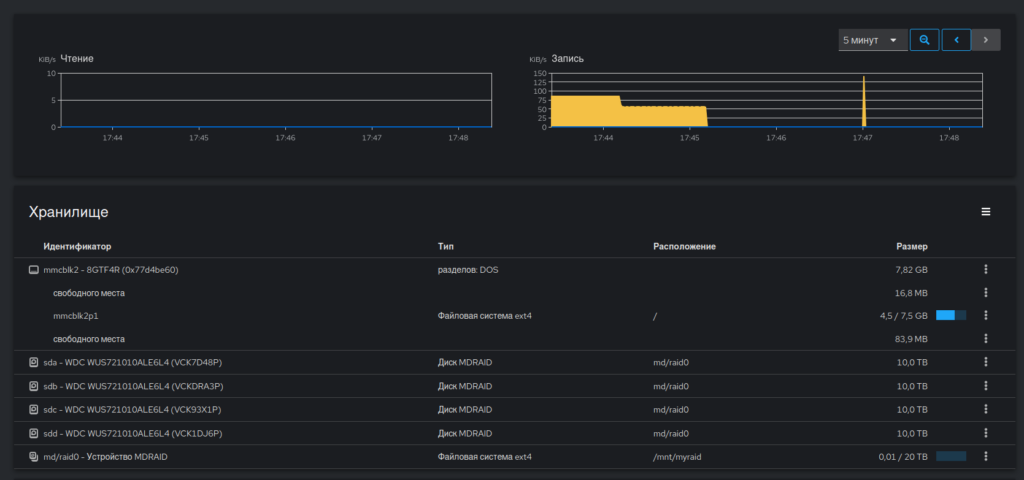Click the Размер column header

912,246
